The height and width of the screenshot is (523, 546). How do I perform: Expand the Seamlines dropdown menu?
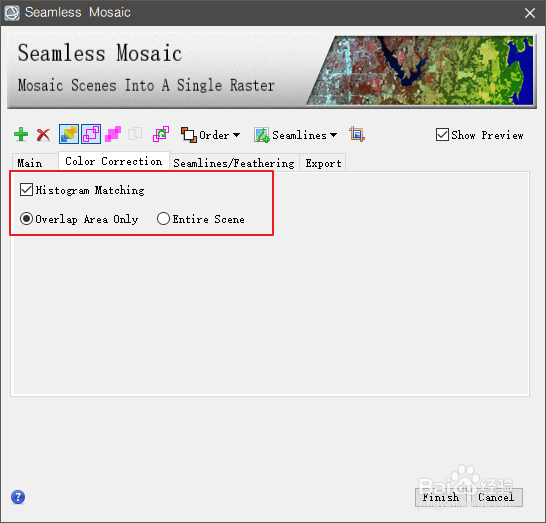[x=295, y=135]
